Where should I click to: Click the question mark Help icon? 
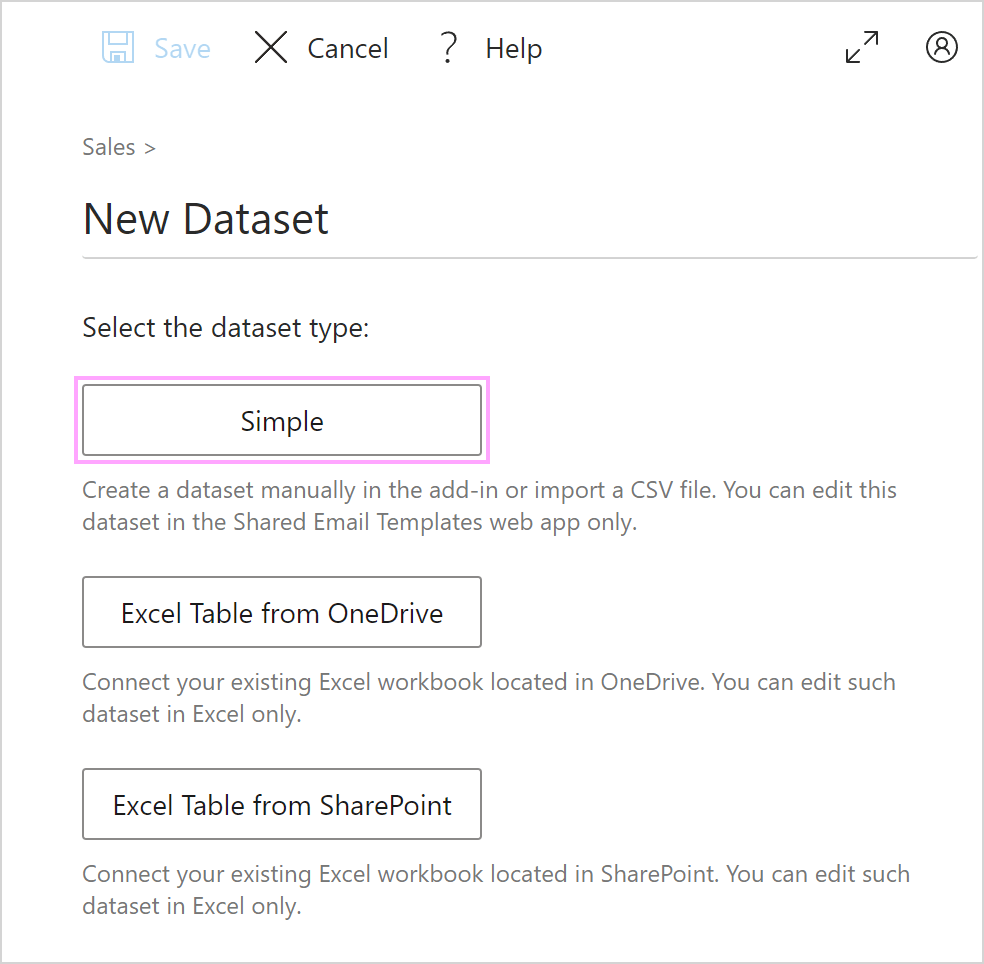tap(448, 48)
